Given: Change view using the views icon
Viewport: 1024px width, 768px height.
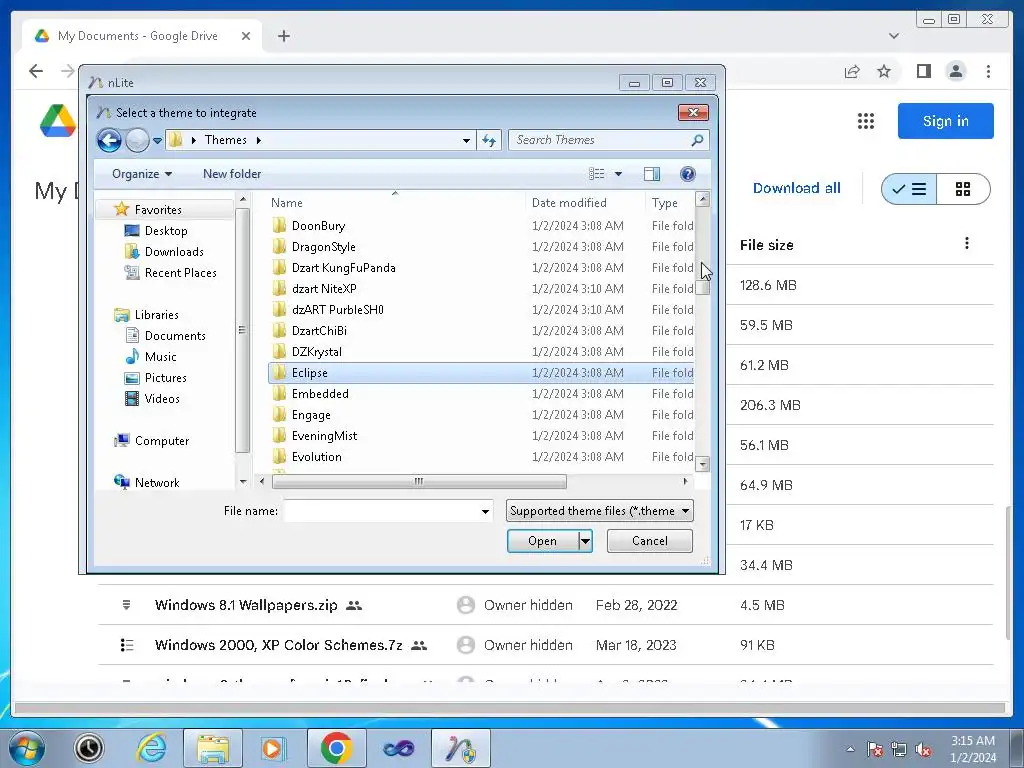Looking at the screenshot, I should coord(596,174).
